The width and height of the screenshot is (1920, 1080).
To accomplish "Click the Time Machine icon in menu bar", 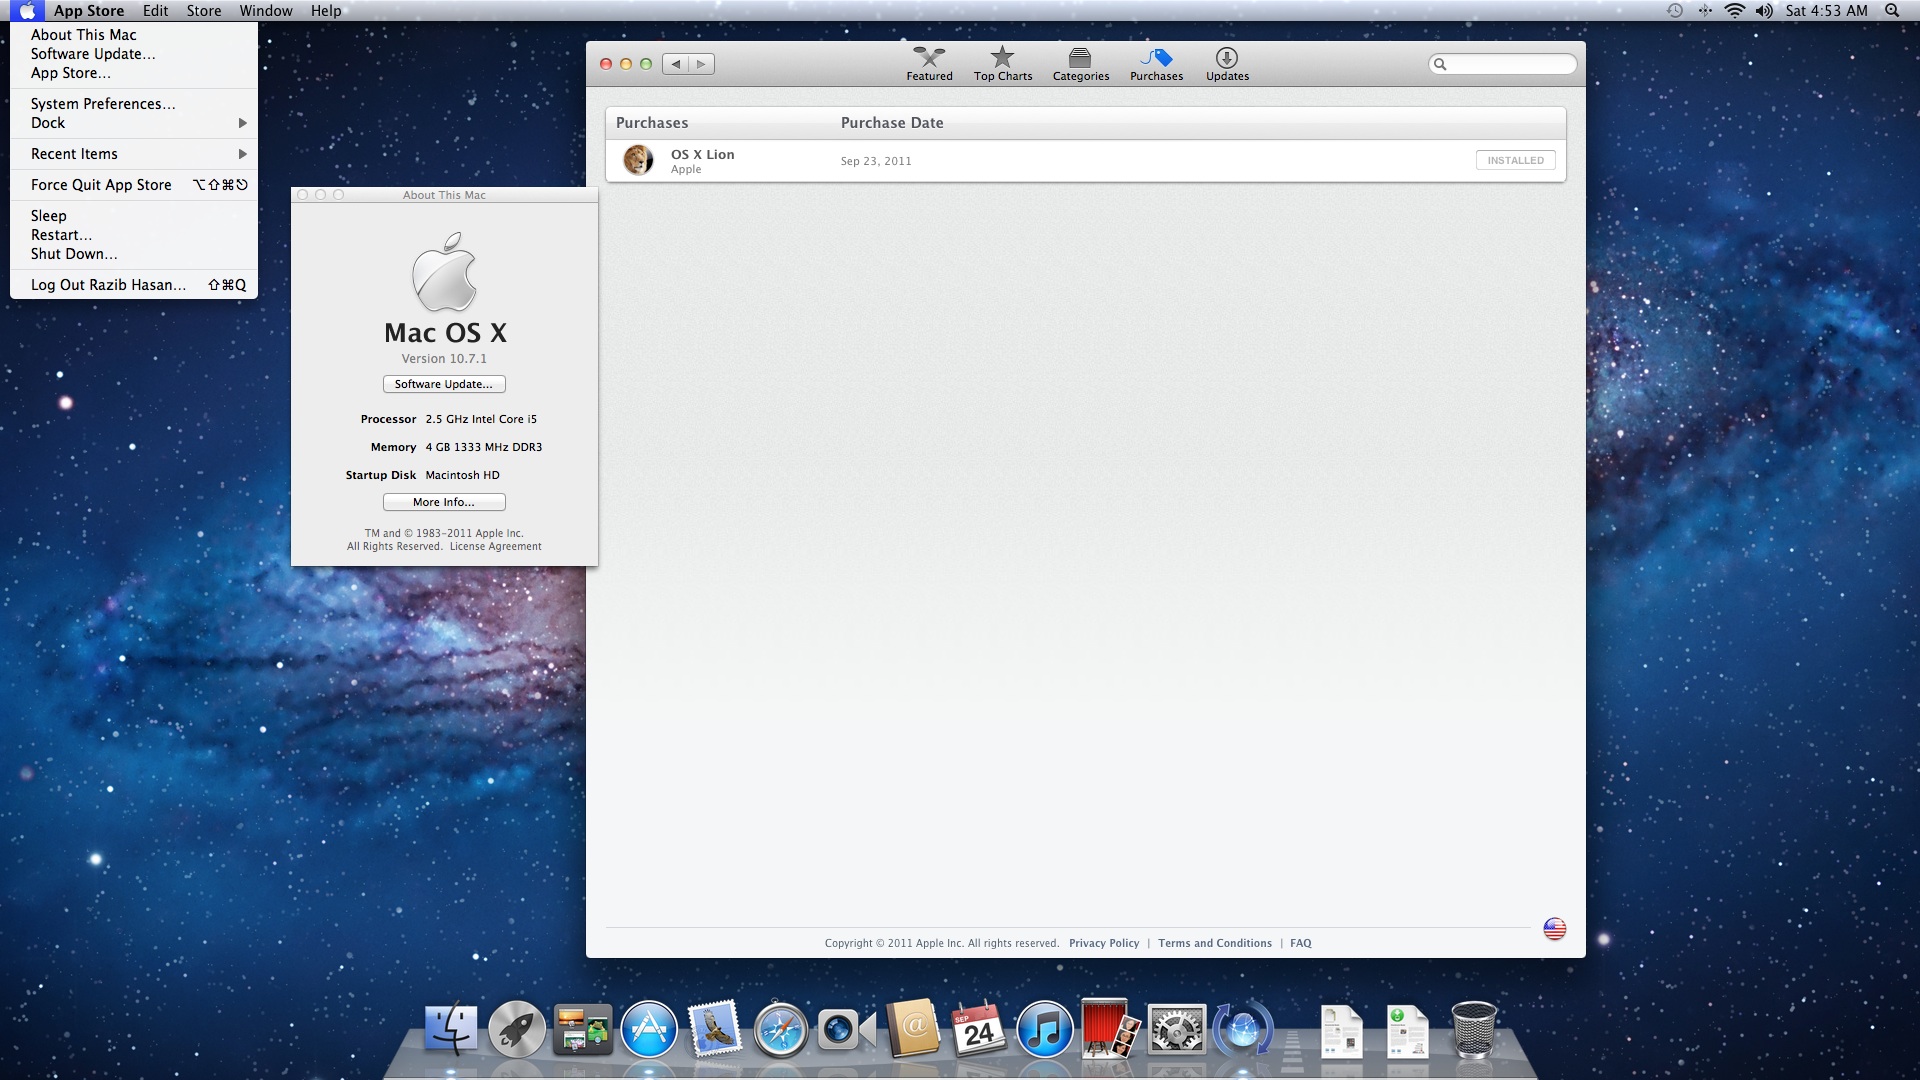I will click(1675, 11).
